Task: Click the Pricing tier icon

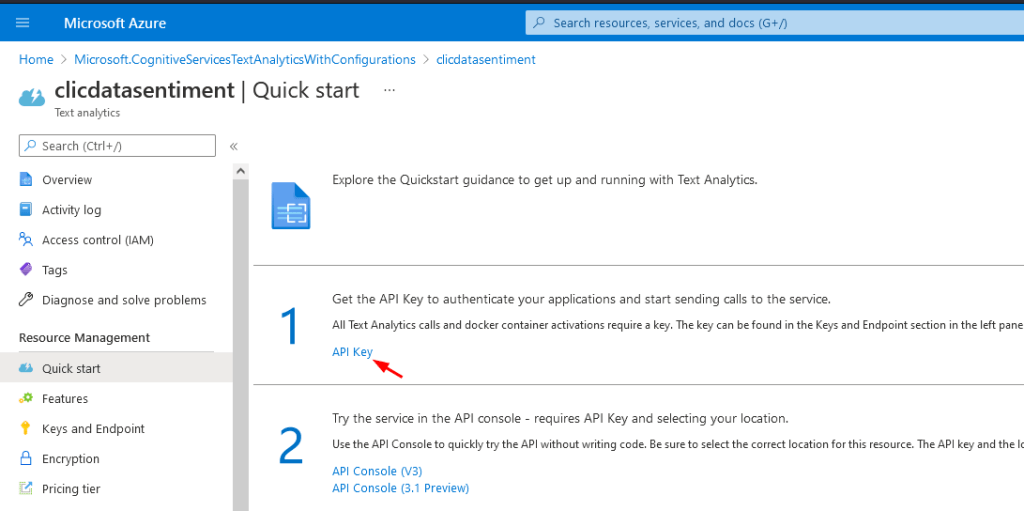Action: (x=25, y=489)
